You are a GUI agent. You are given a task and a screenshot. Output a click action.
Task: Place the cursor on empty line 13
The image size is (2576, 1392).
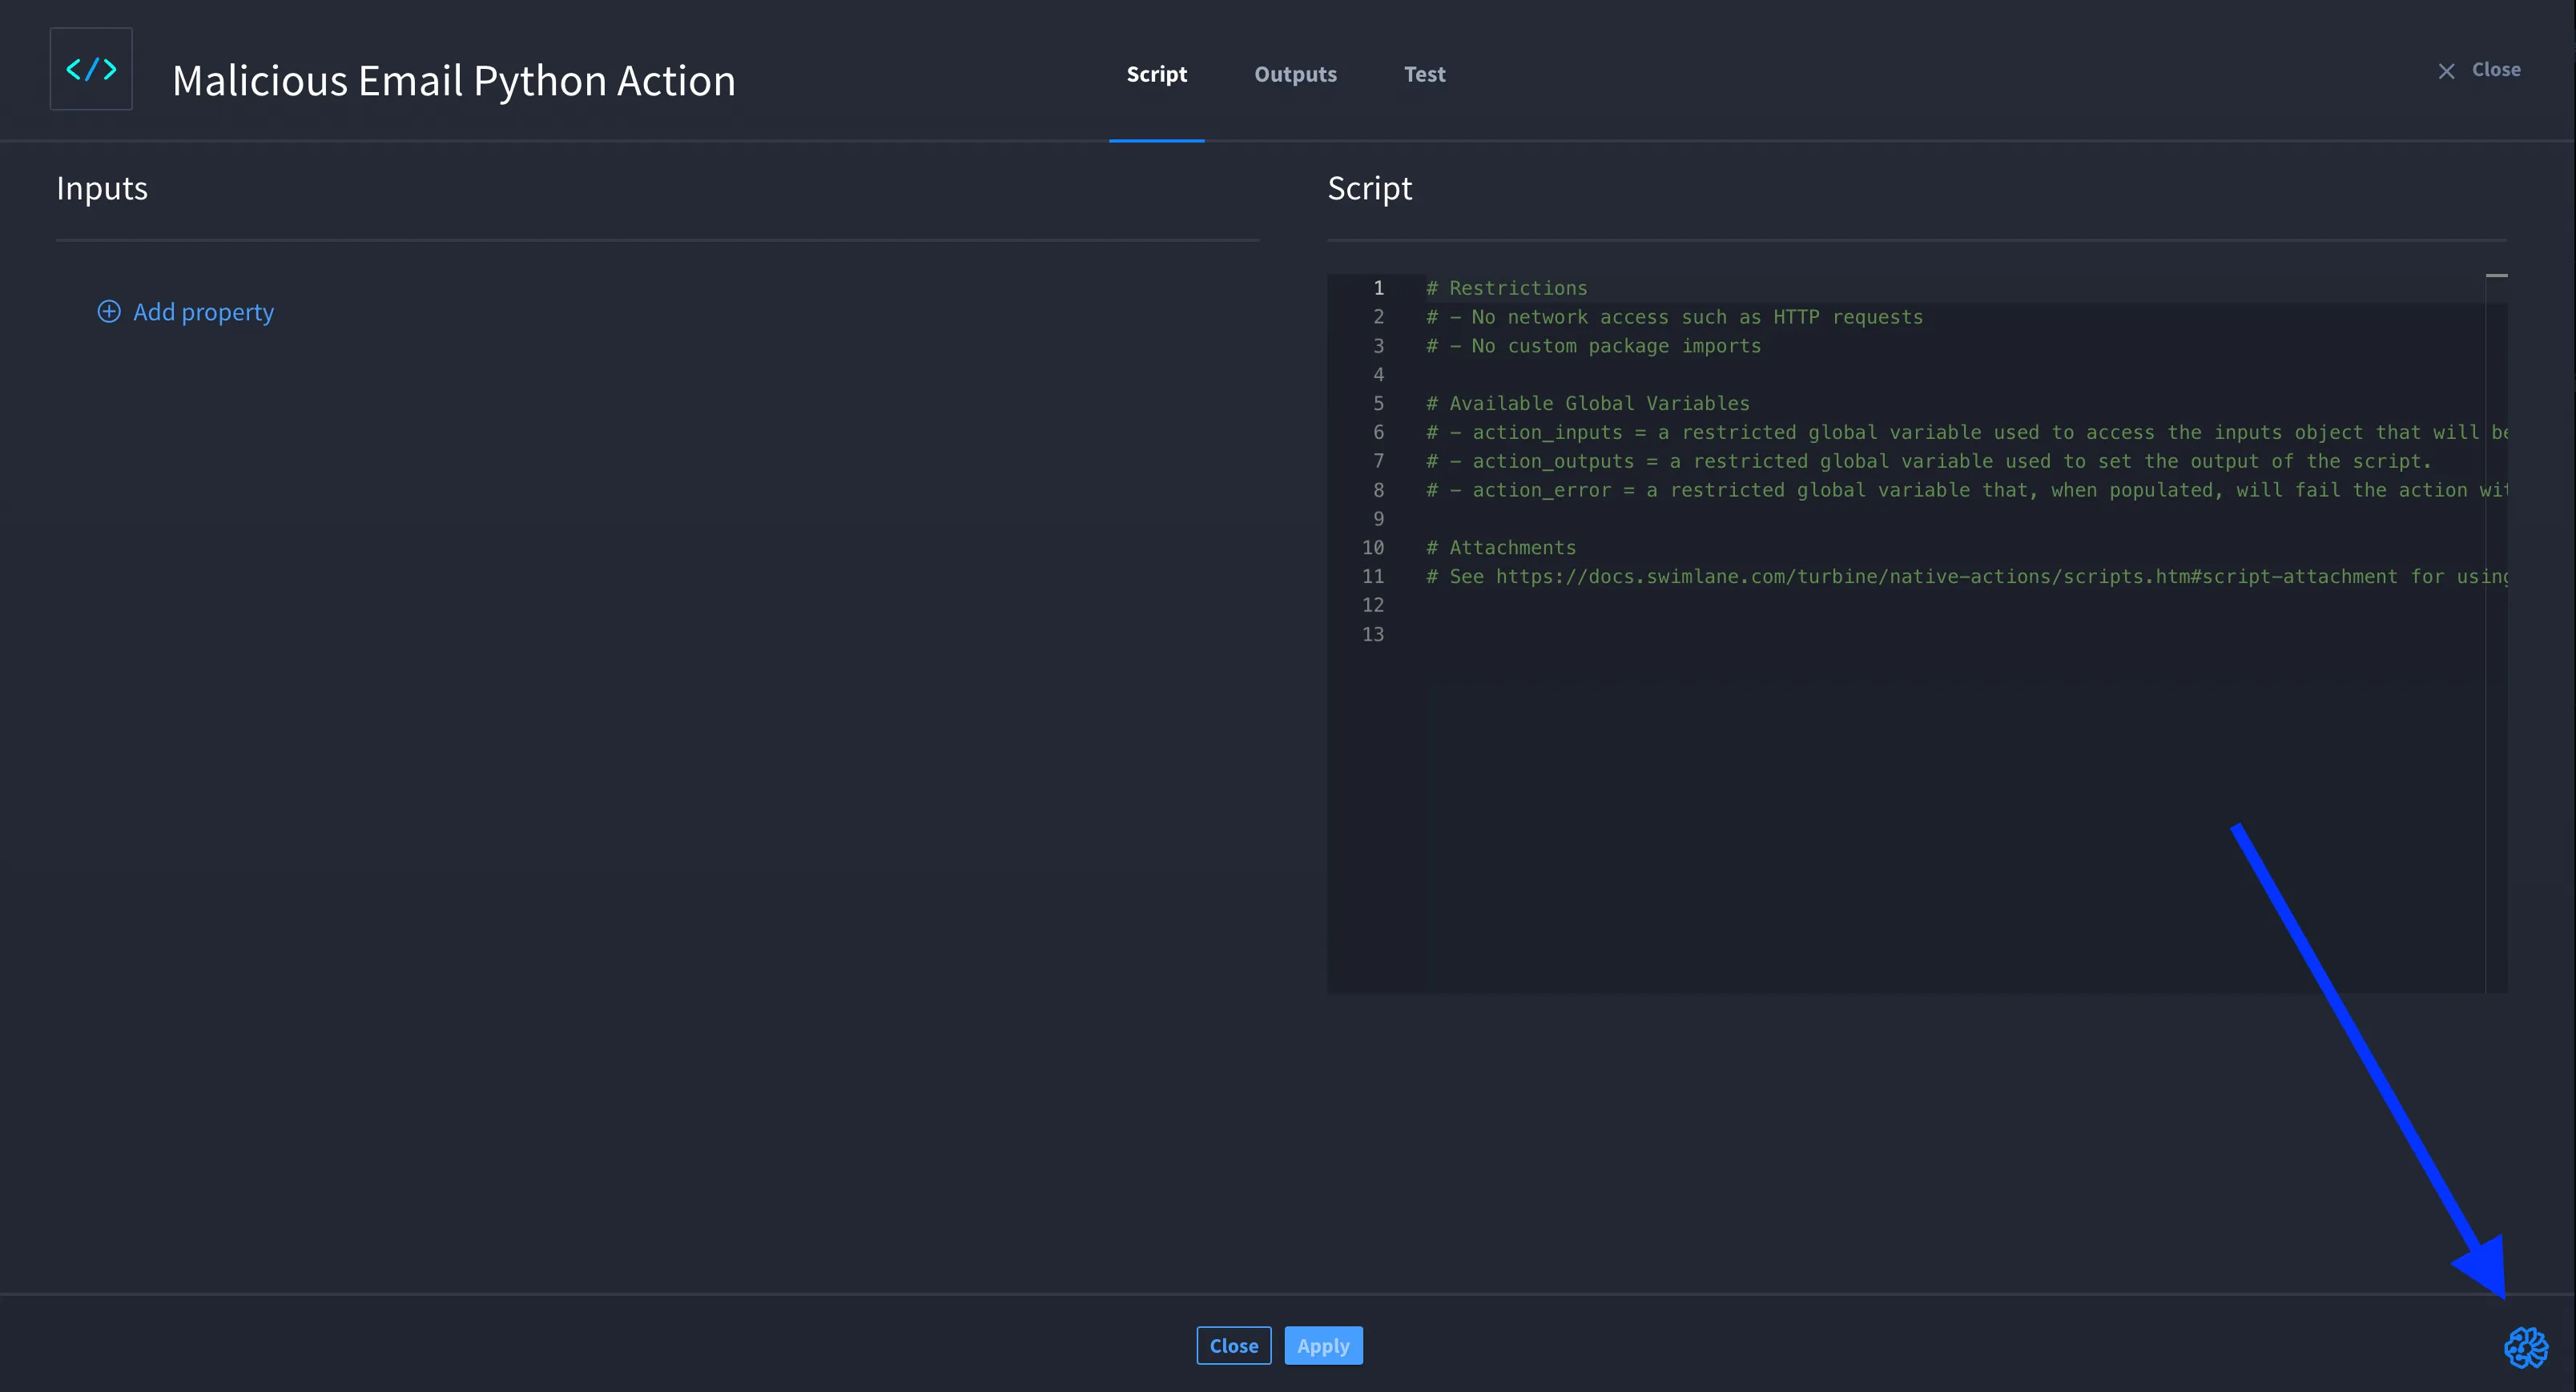tap(1955, 634)
